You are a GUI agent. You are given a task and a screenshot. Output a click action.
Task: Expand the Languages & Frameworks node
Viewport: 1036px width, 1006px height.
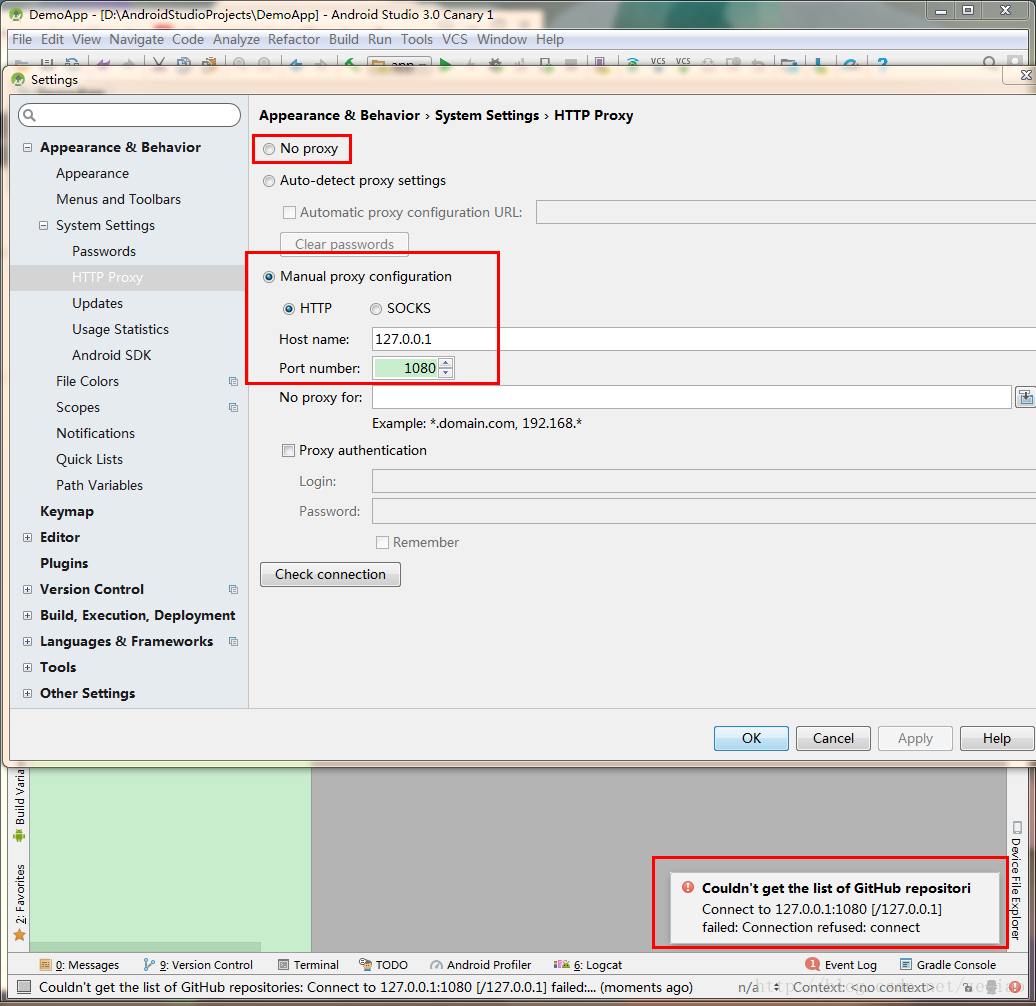pyautogui.click(x=27, y=641)
